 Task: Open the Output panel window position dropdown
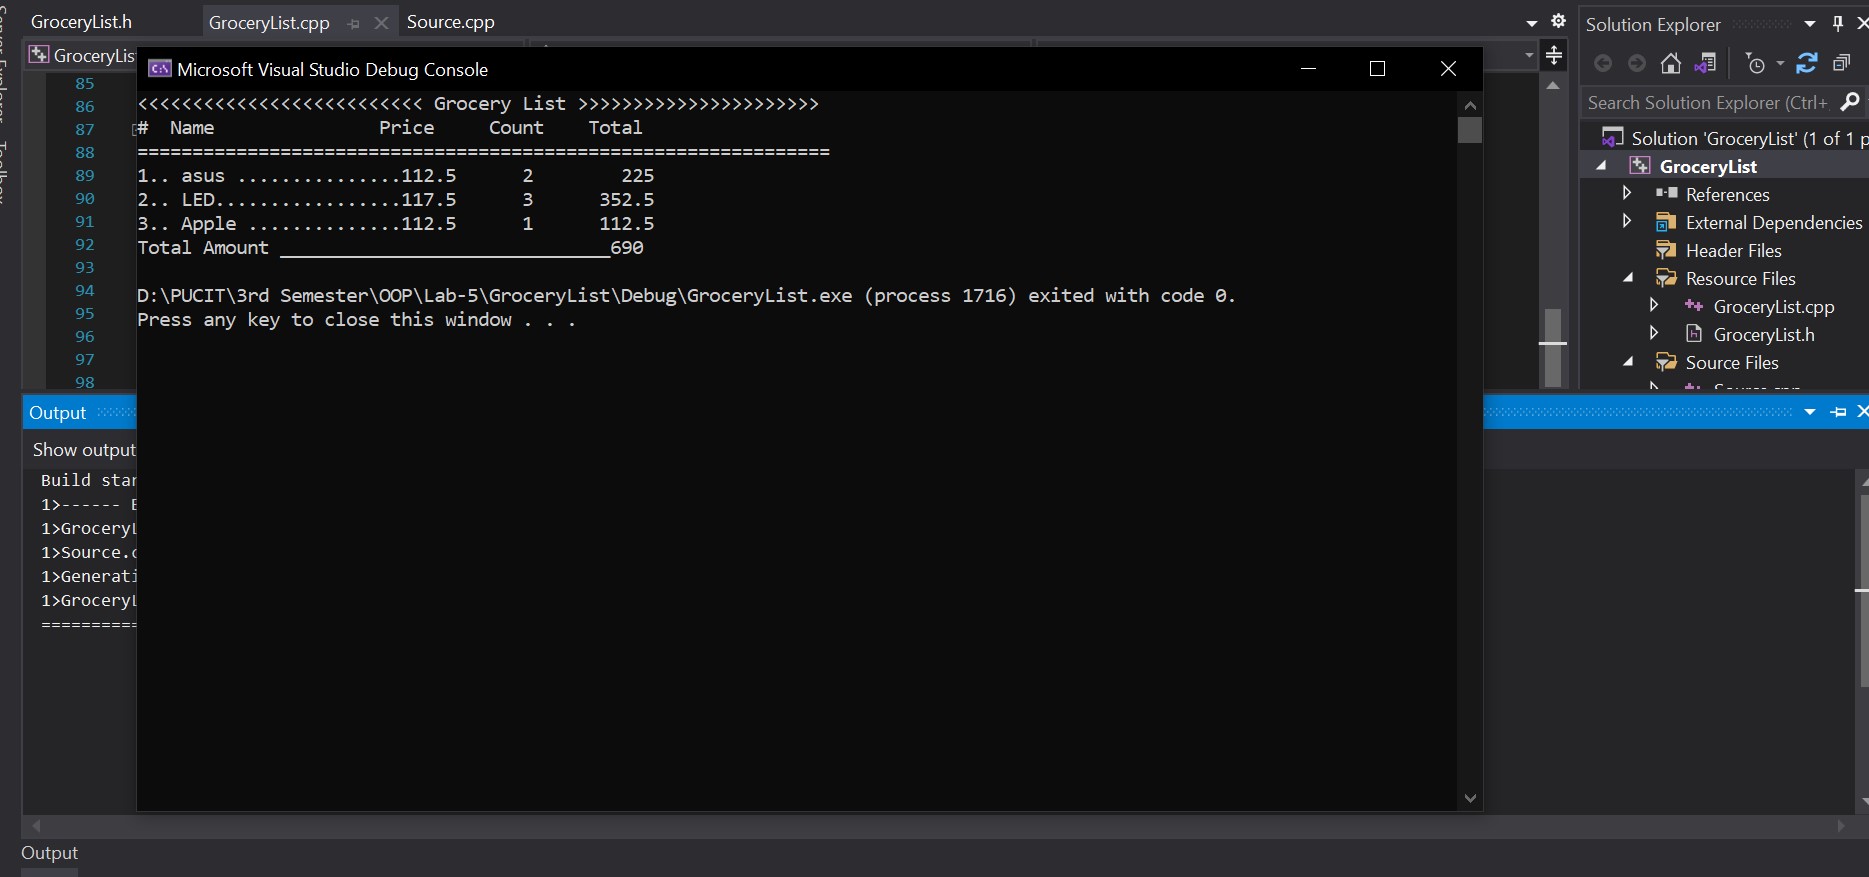click(1810, 412)
